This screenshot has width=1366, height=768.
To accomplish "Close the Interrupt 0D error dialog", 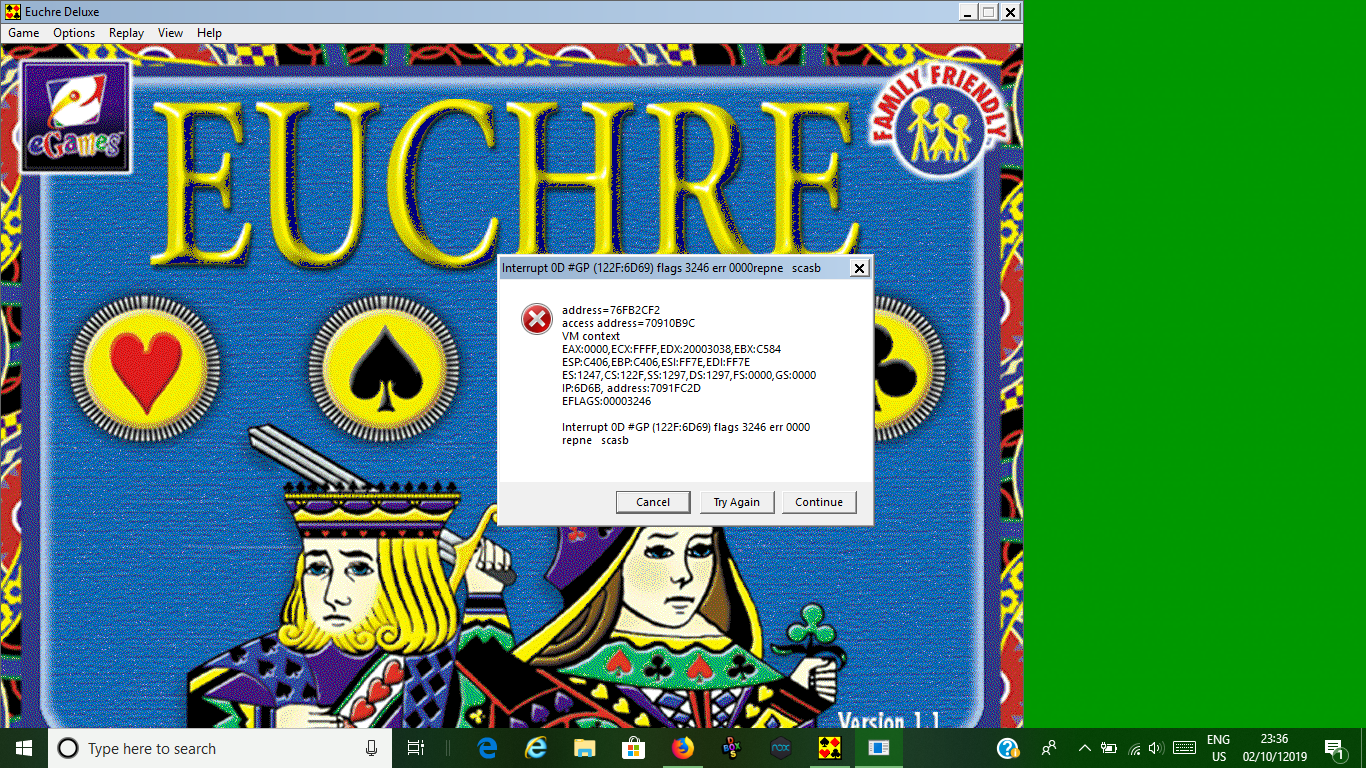I will [x=859, y=268].
